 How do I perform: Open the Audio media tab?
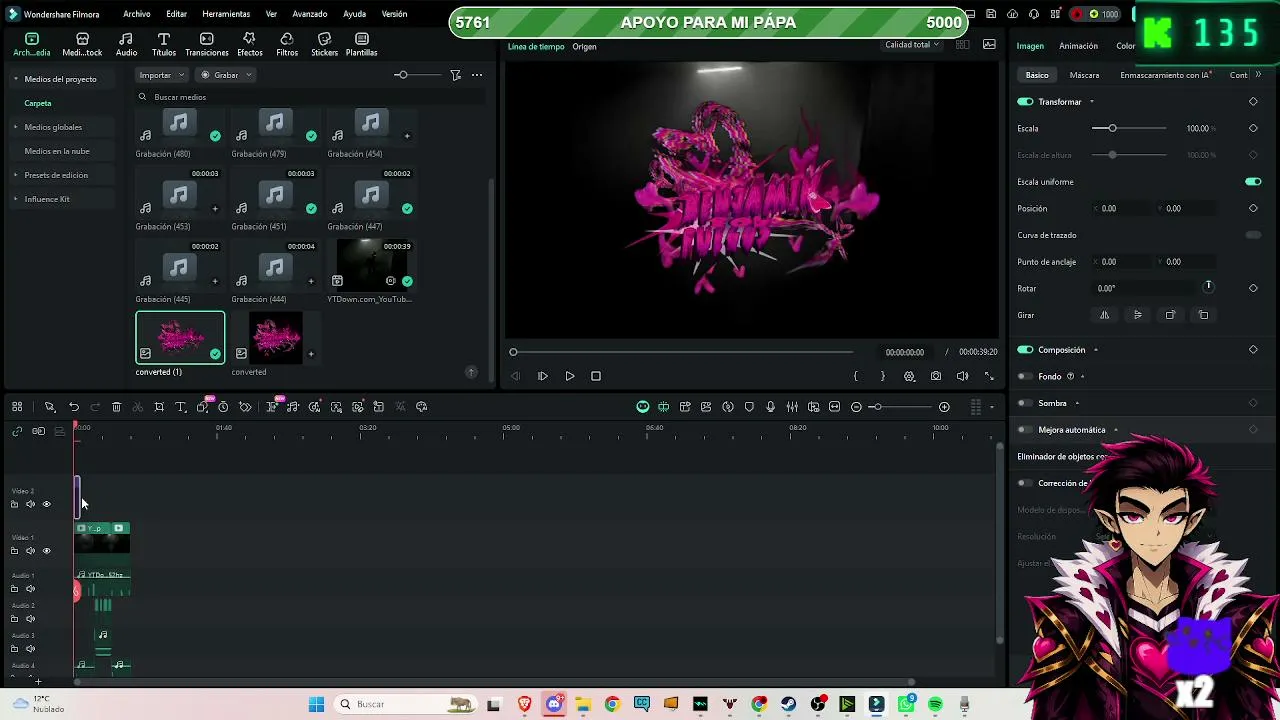[x=126, y=44]
